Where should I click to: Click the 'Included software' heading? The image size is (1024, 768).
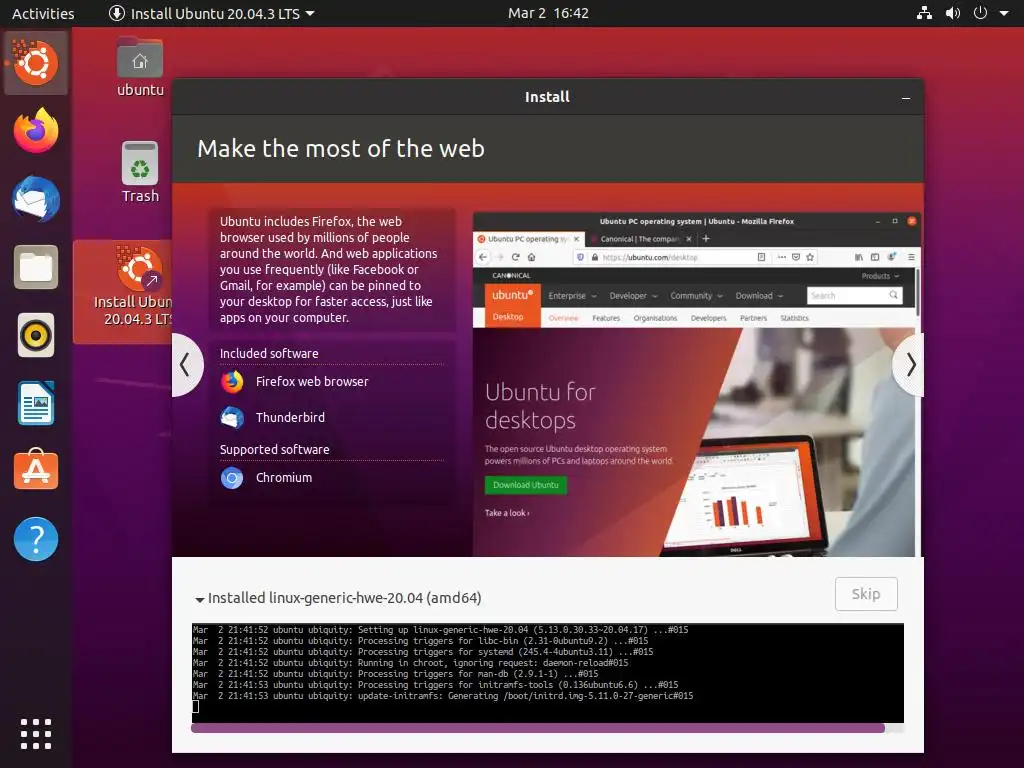click(269, 353)
